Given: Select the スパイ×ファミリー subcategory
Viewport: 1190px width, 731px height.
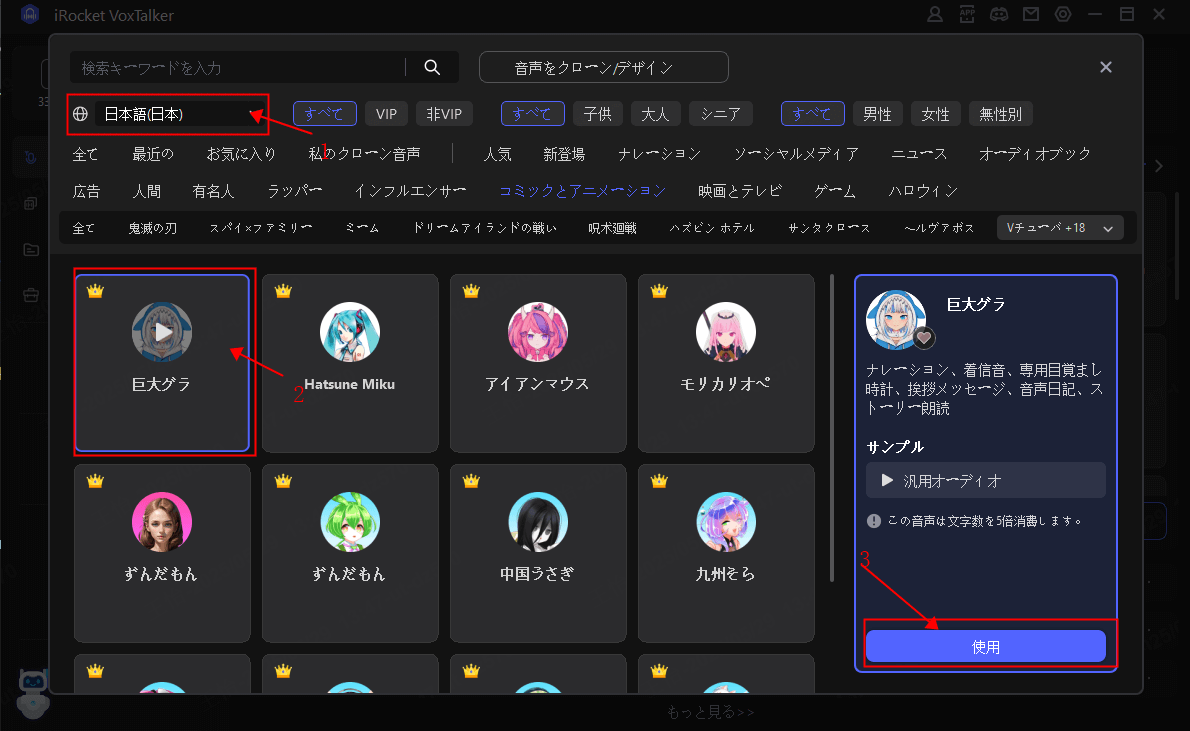Looking at the screenshot, I should (260, 228).
